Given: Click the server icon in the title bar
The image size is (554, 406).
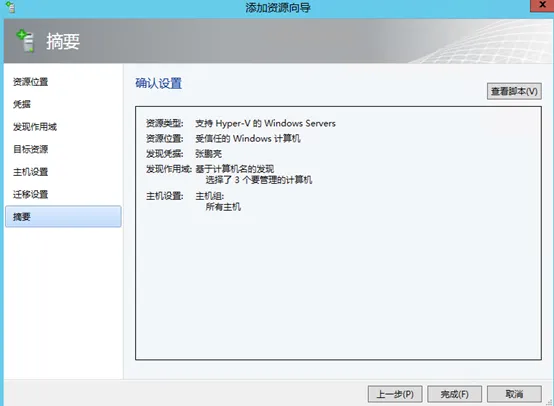Looking at the screenshot, I should click(x=11, y=7).
